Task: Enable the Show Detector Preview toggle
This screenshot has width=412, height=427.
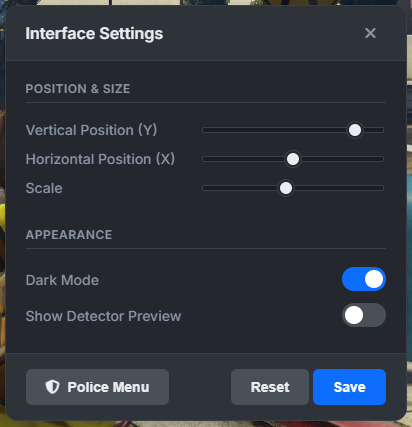Action: (364, 315)
